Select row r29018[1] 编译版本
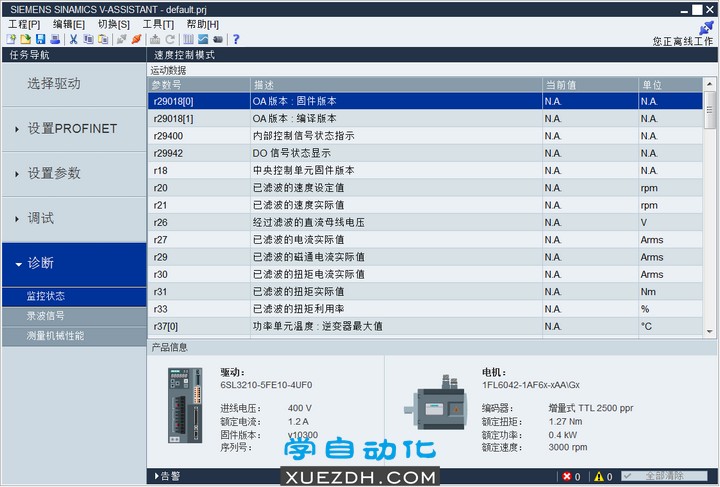 click(425, 119)
